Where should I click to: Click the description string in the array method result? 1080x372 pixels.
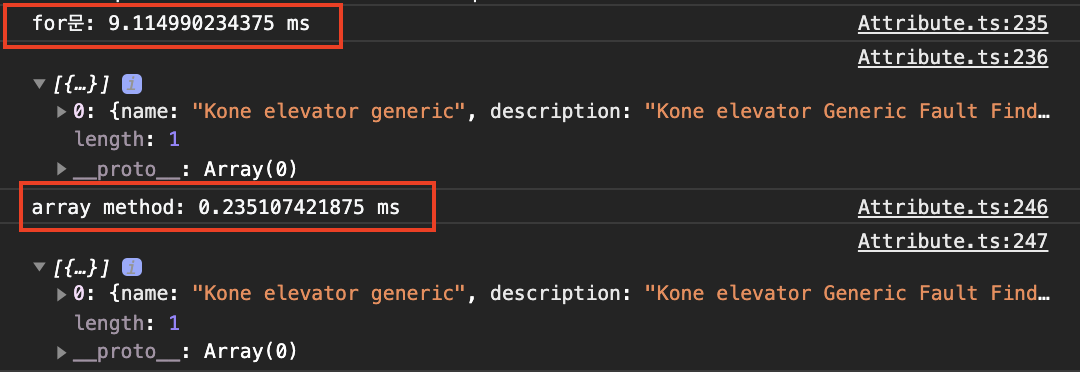[847, 294]
